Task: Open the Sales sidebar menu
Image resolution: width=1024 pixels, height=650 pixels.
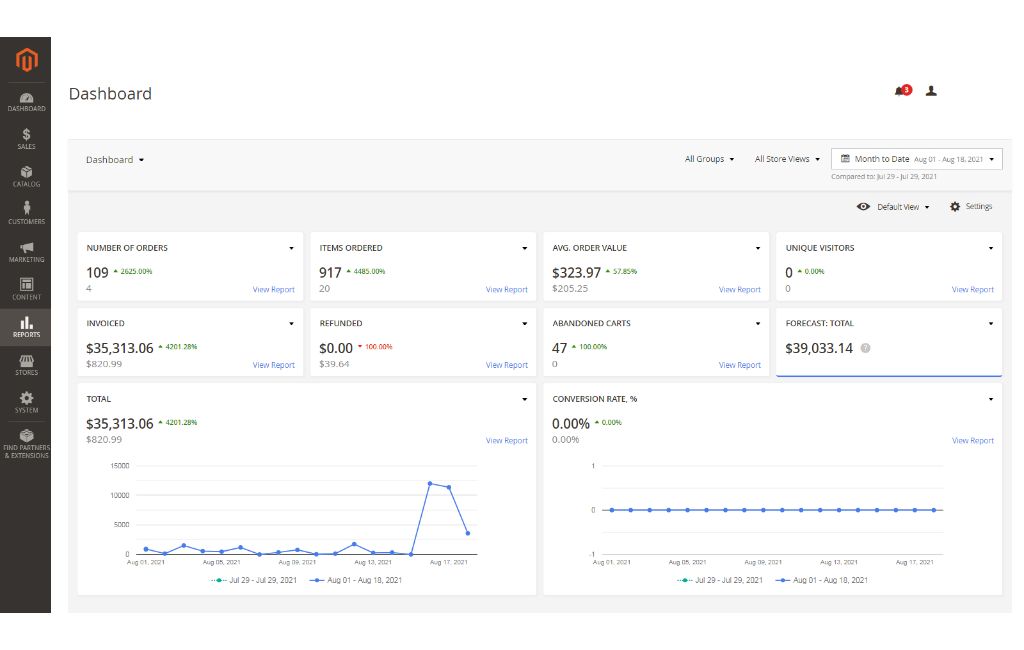Action: coord(26,139)
